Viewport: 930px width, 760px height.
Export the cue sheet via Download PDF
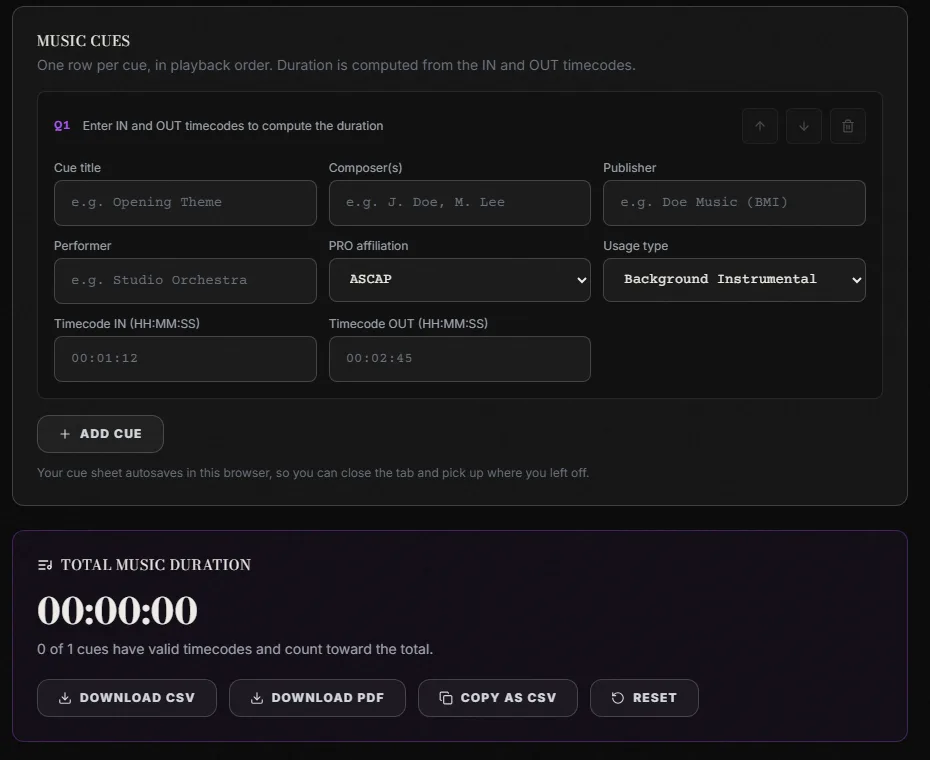point(317,698)
